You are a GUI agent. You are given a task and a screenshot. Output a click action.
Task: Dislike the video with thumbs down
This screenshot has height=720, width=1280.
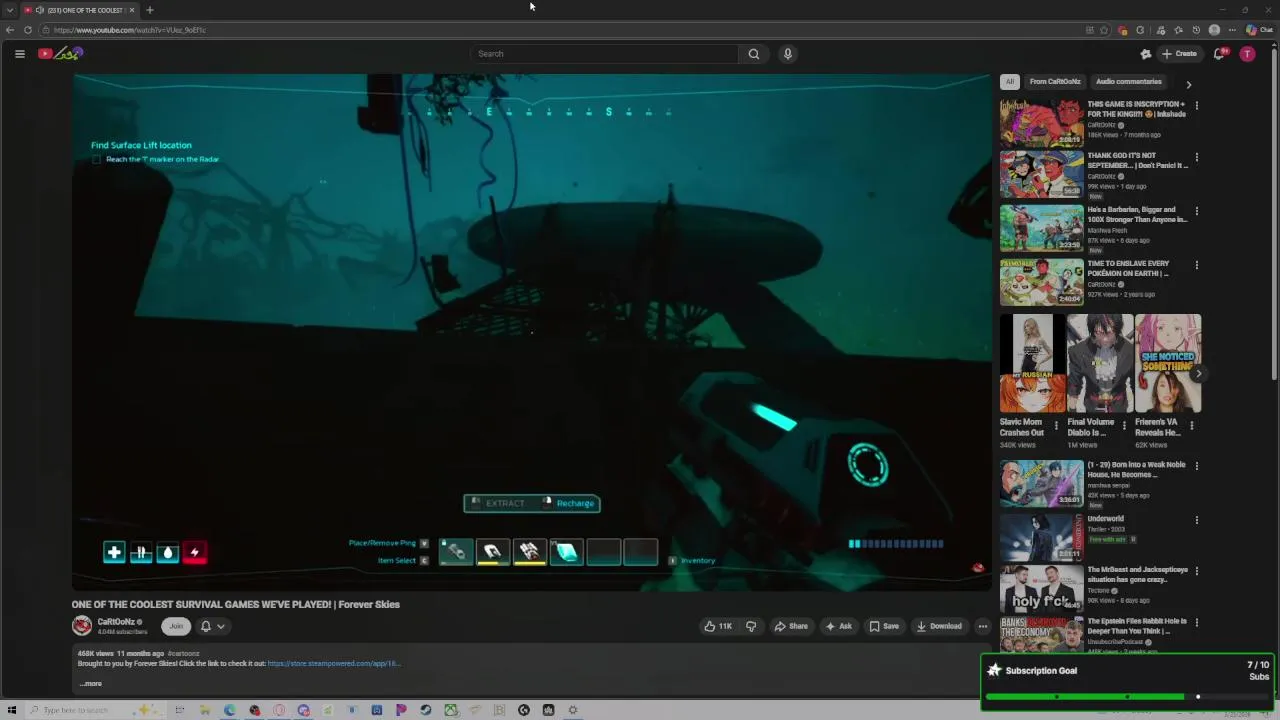tap(751, 626)
